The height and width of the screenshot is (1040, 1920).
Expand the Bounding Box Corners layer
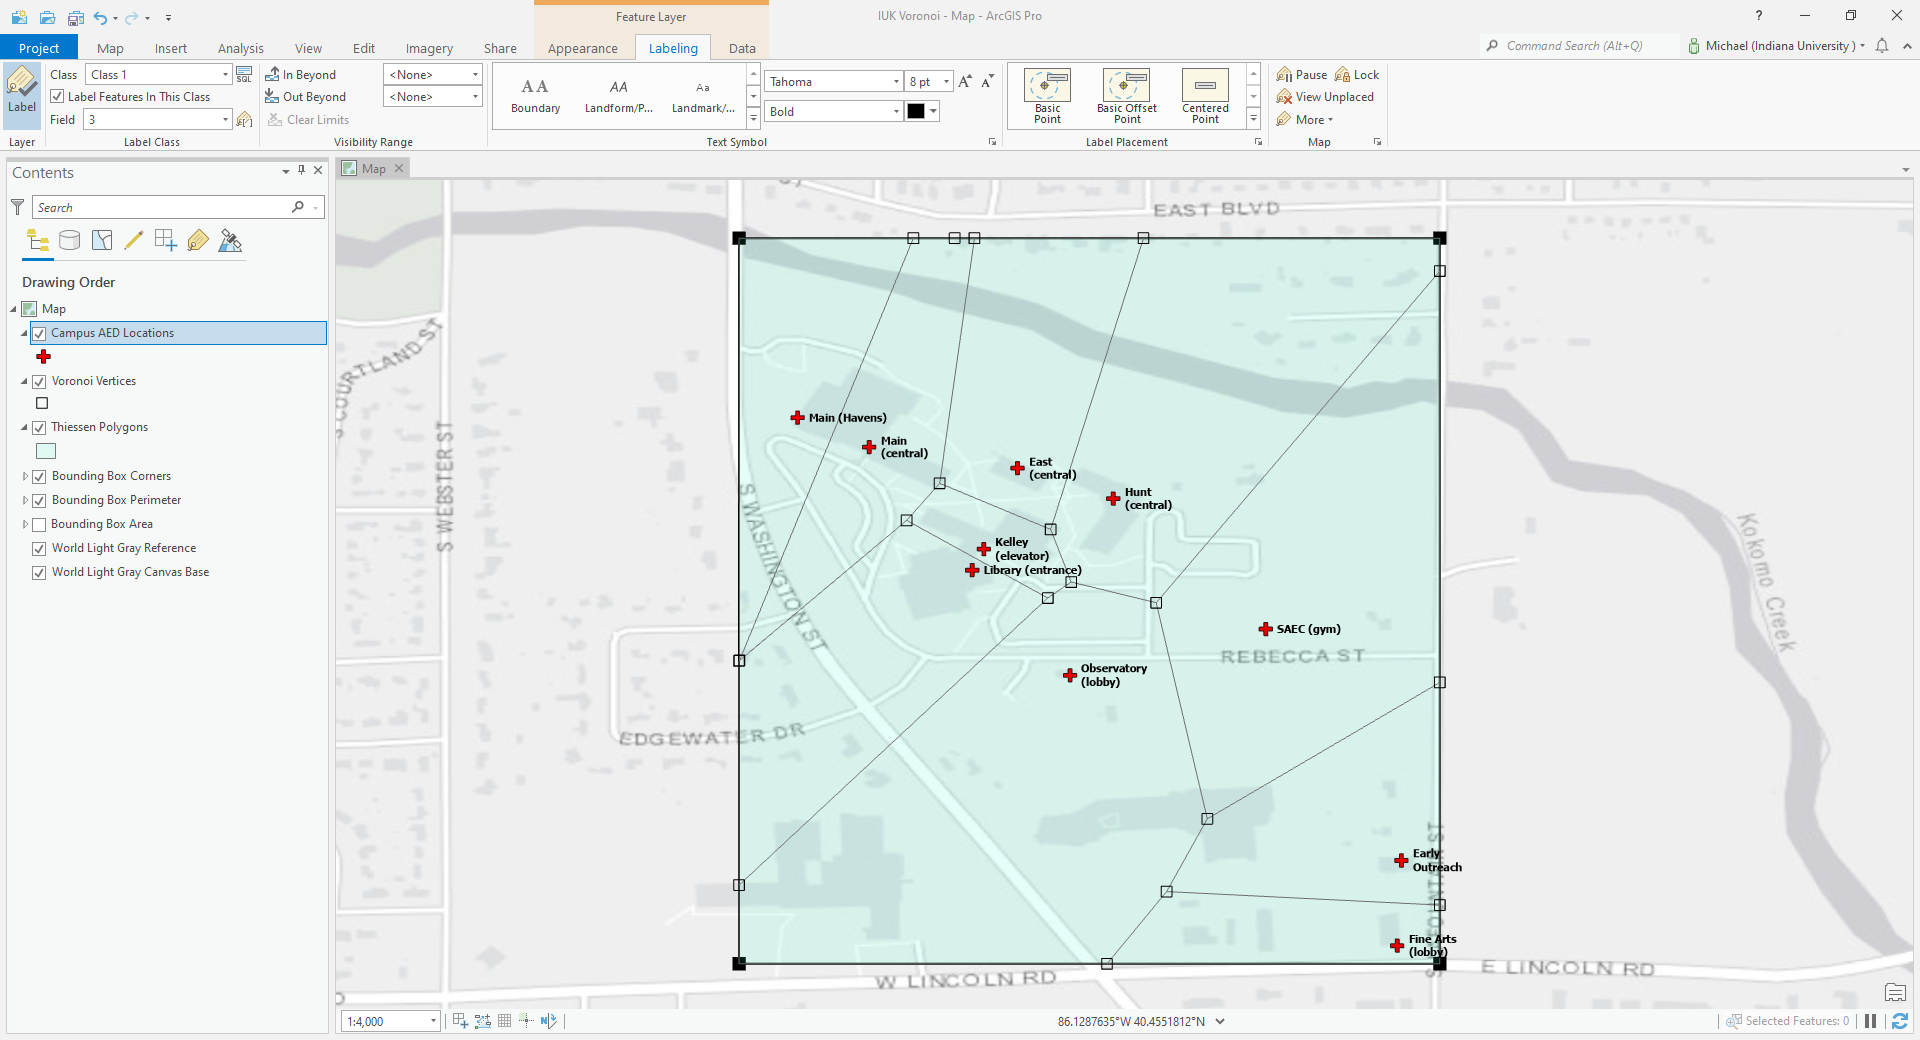point(25,476)
